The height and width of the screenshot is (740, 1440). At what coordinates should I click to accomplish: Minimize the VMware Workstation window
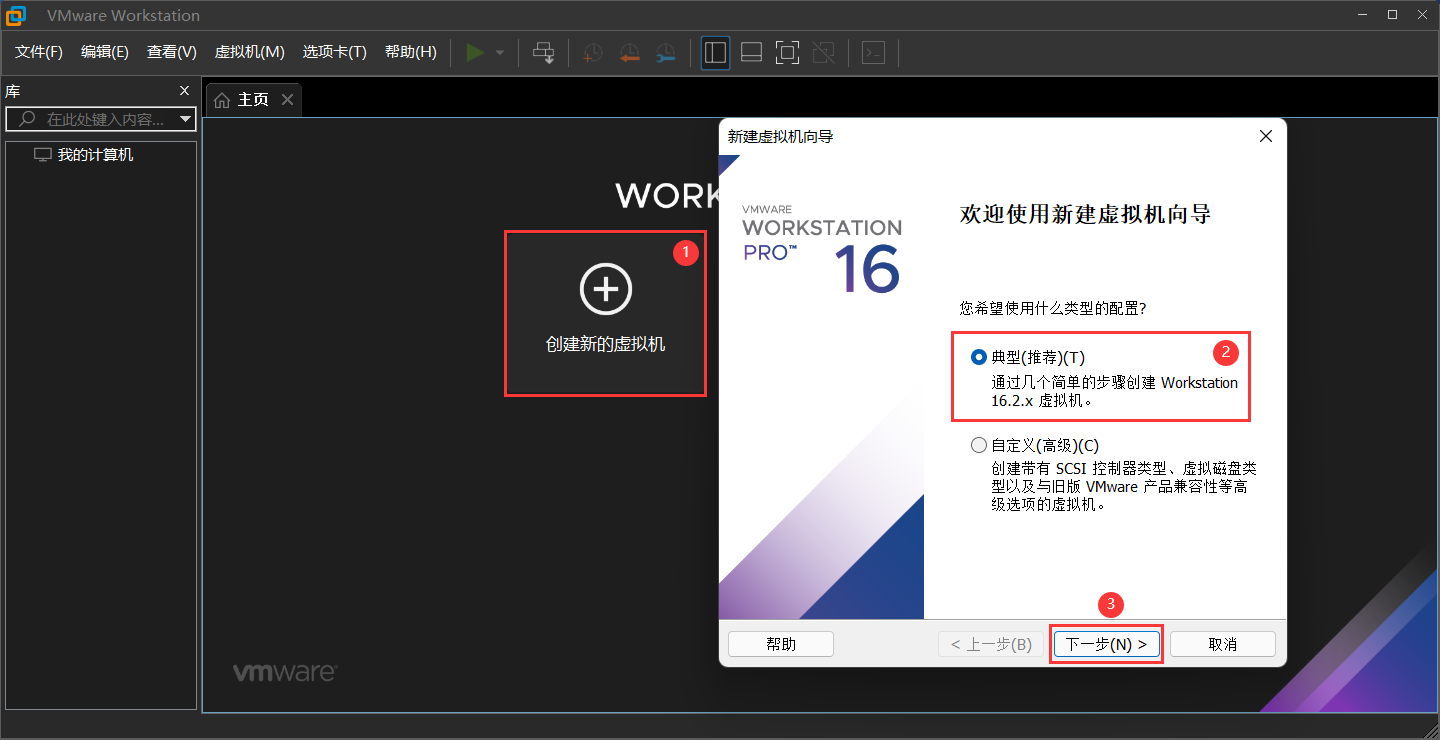tap(1362, 15)
